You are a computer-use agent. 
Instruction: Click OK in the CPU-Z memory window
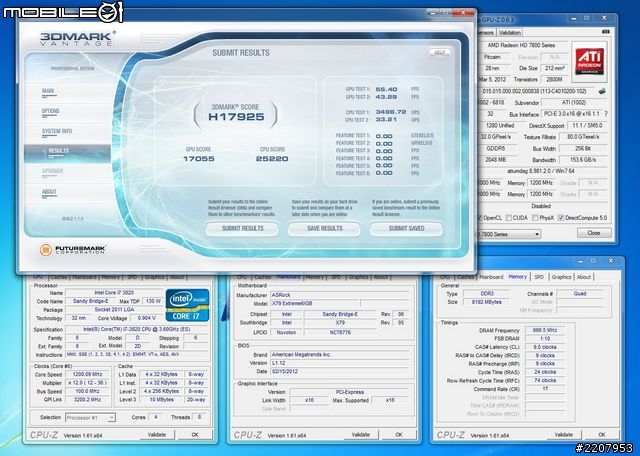(x=602, y=435)
